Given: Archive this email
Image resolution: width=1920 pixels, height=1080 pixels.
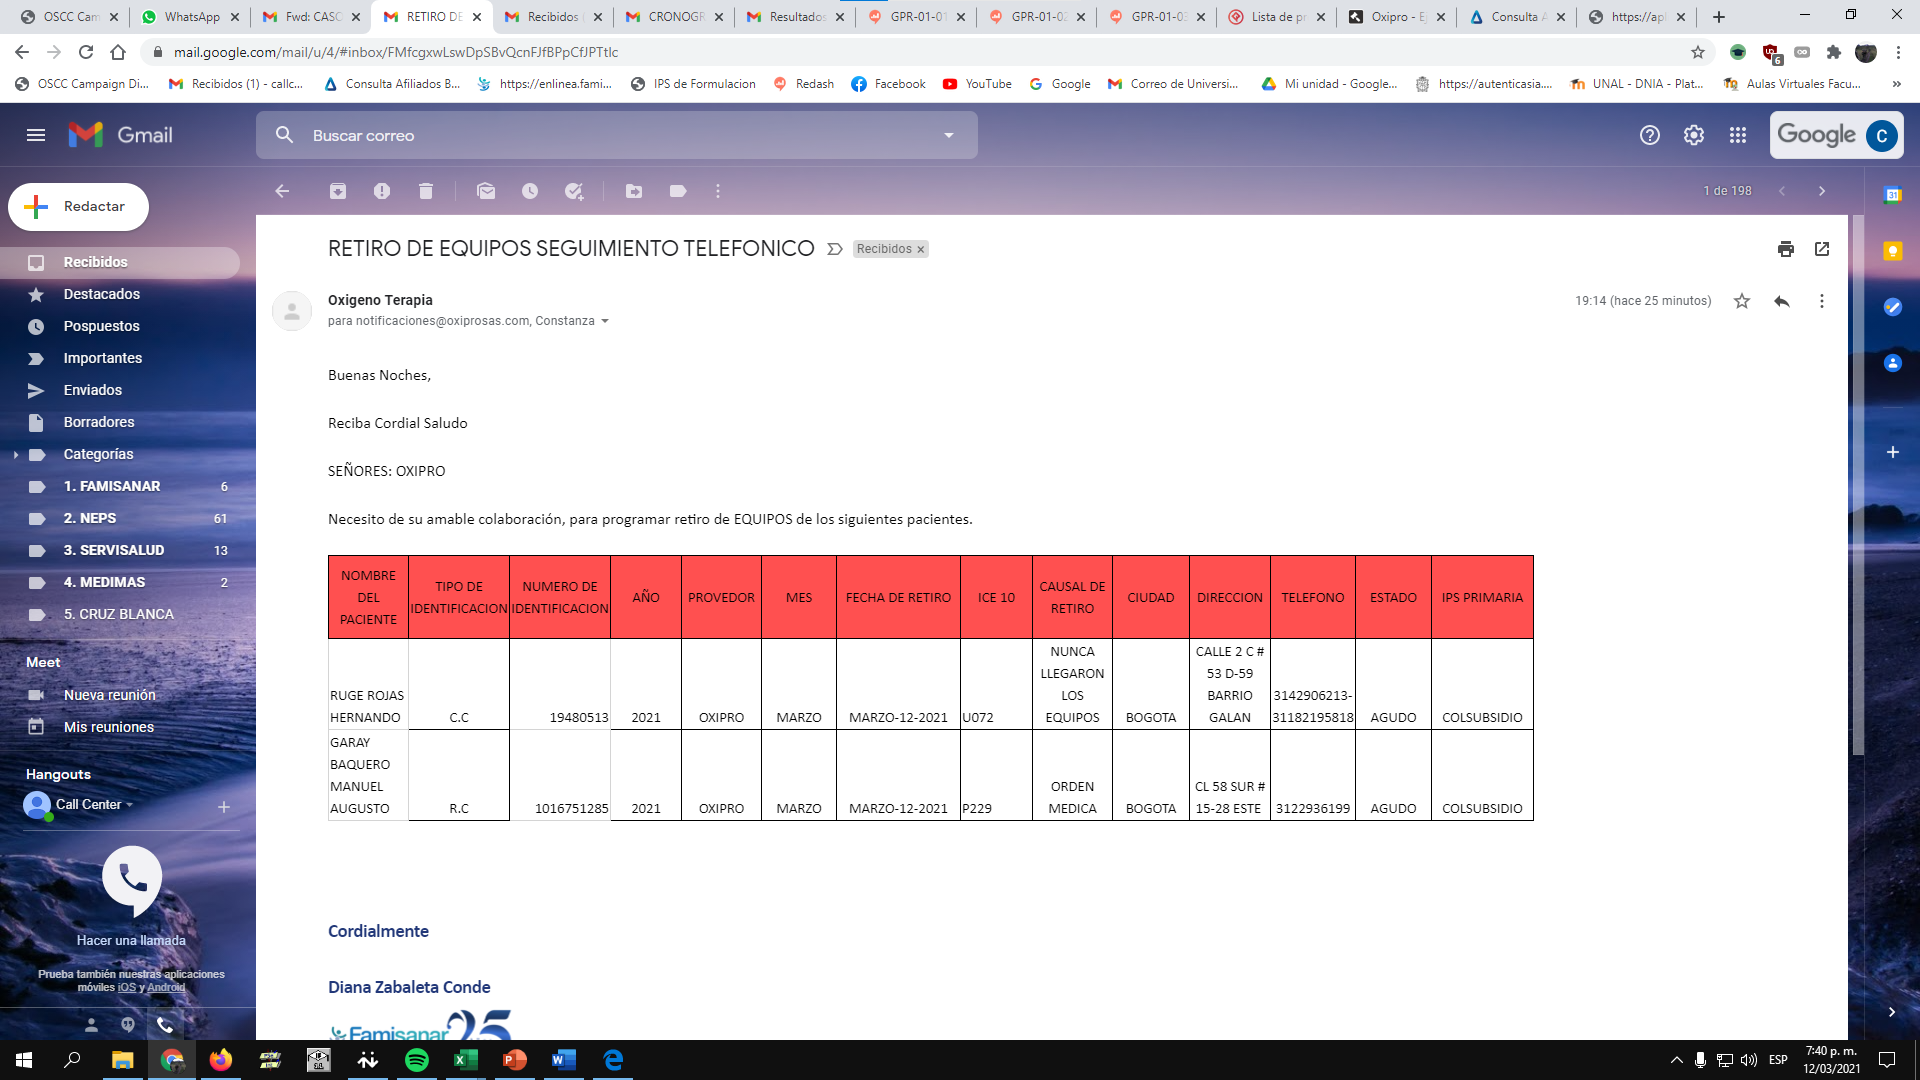Looking at the screenshot, I should pos(338,191).
